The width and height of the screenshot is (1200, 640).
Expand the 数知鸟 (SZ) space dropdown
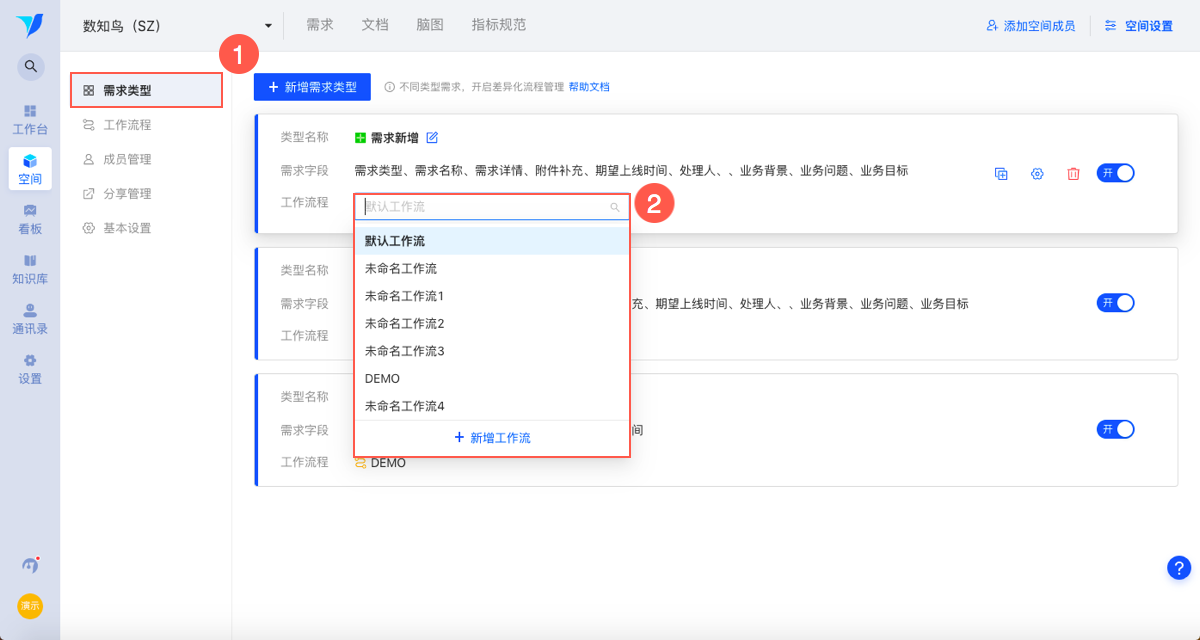(268, 26)
